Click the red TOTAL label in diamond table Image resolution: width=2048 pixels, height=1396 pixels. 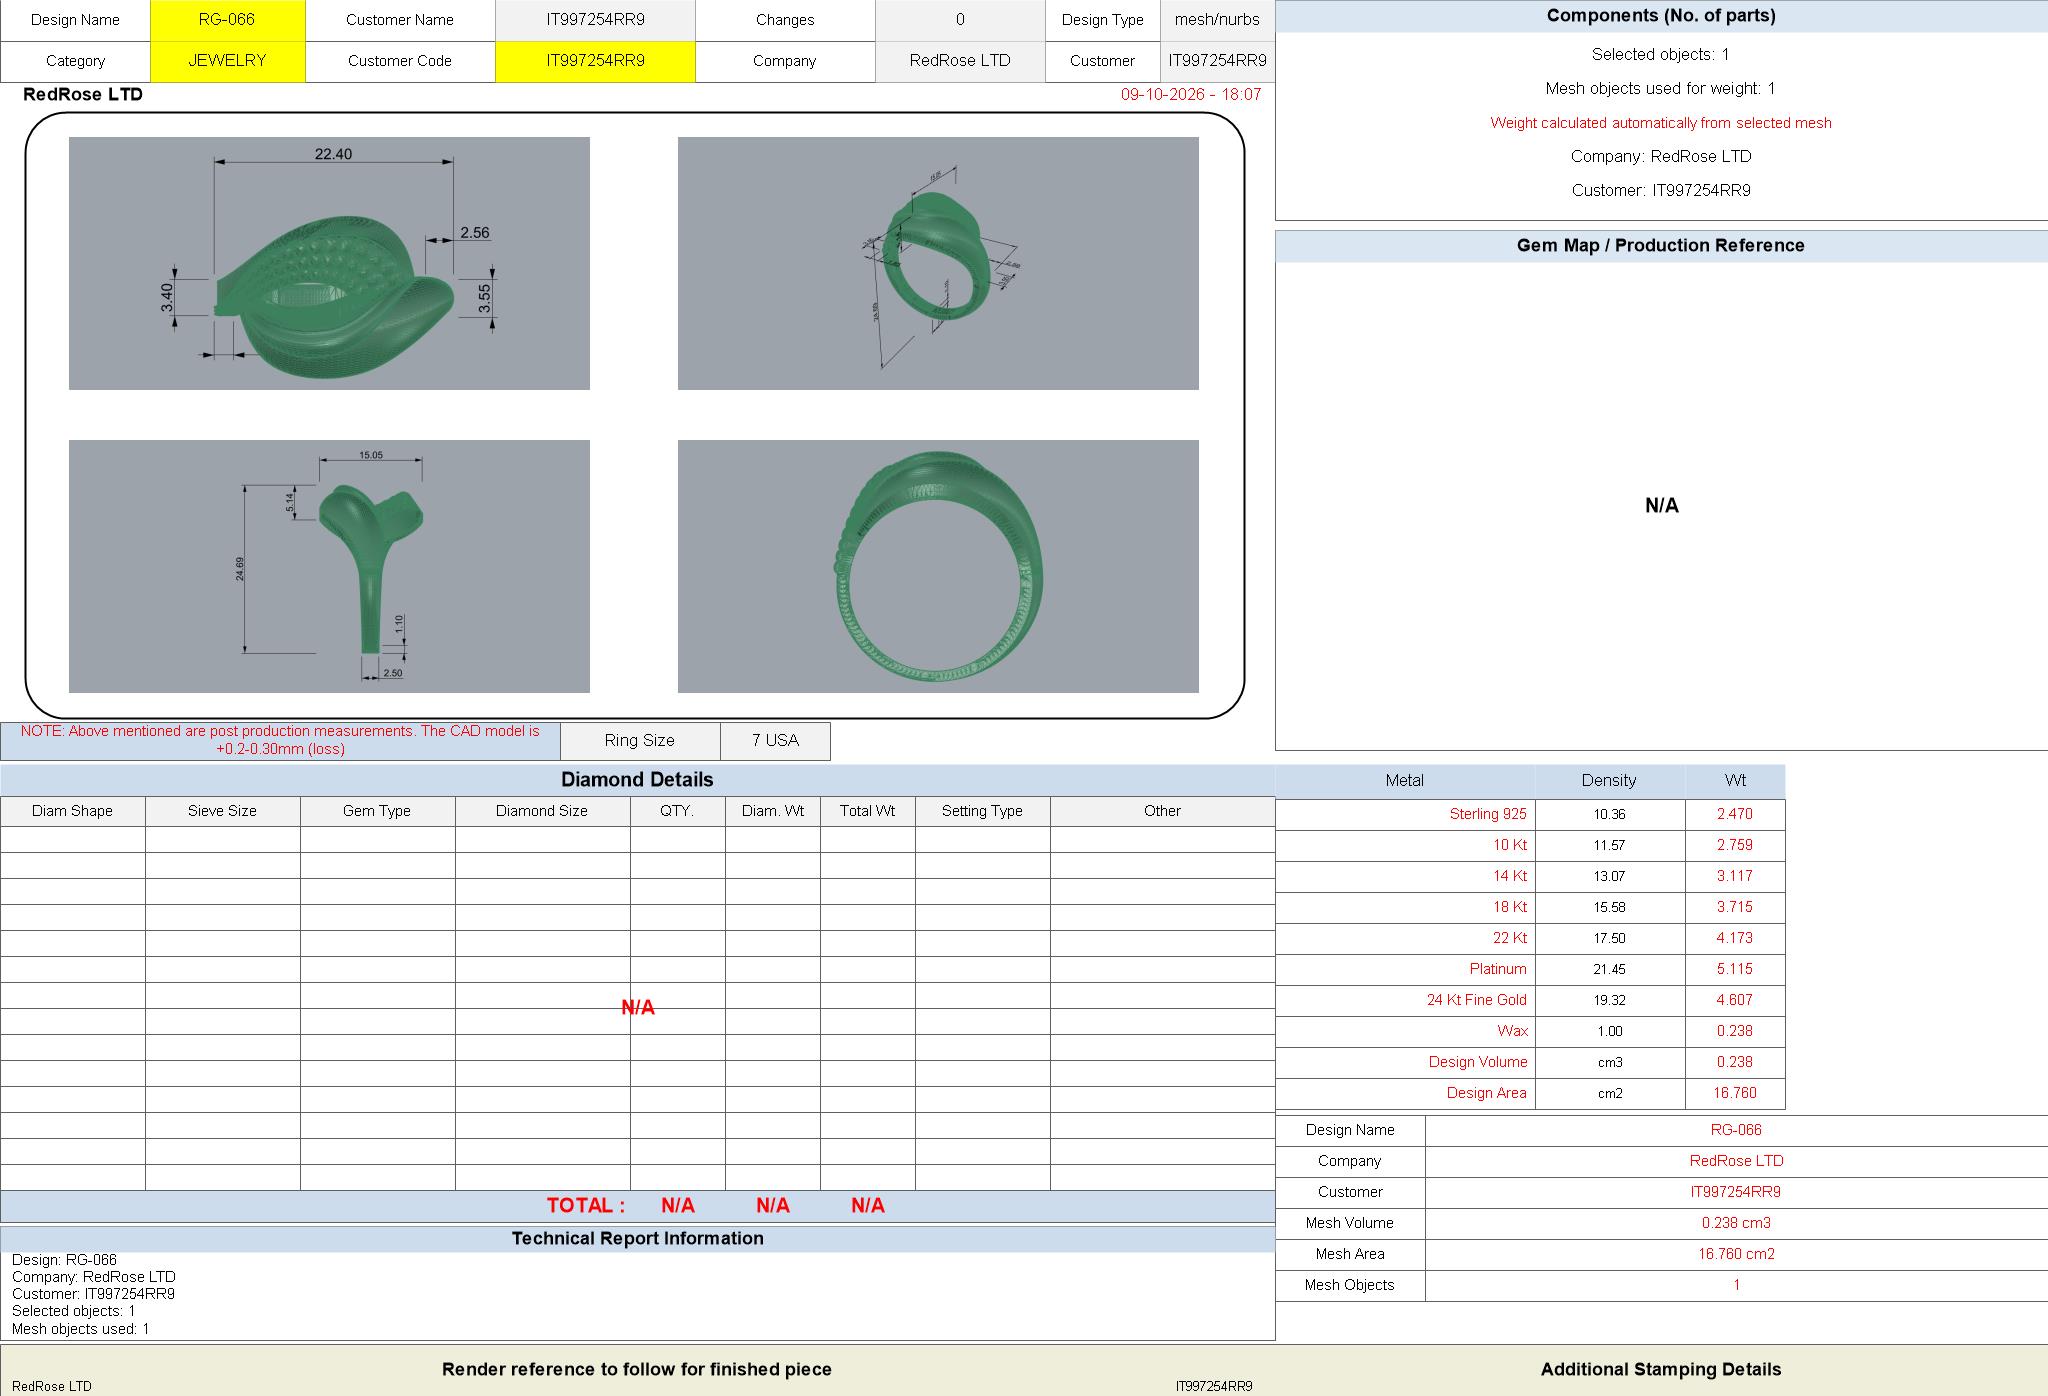tap(585, 1206)
